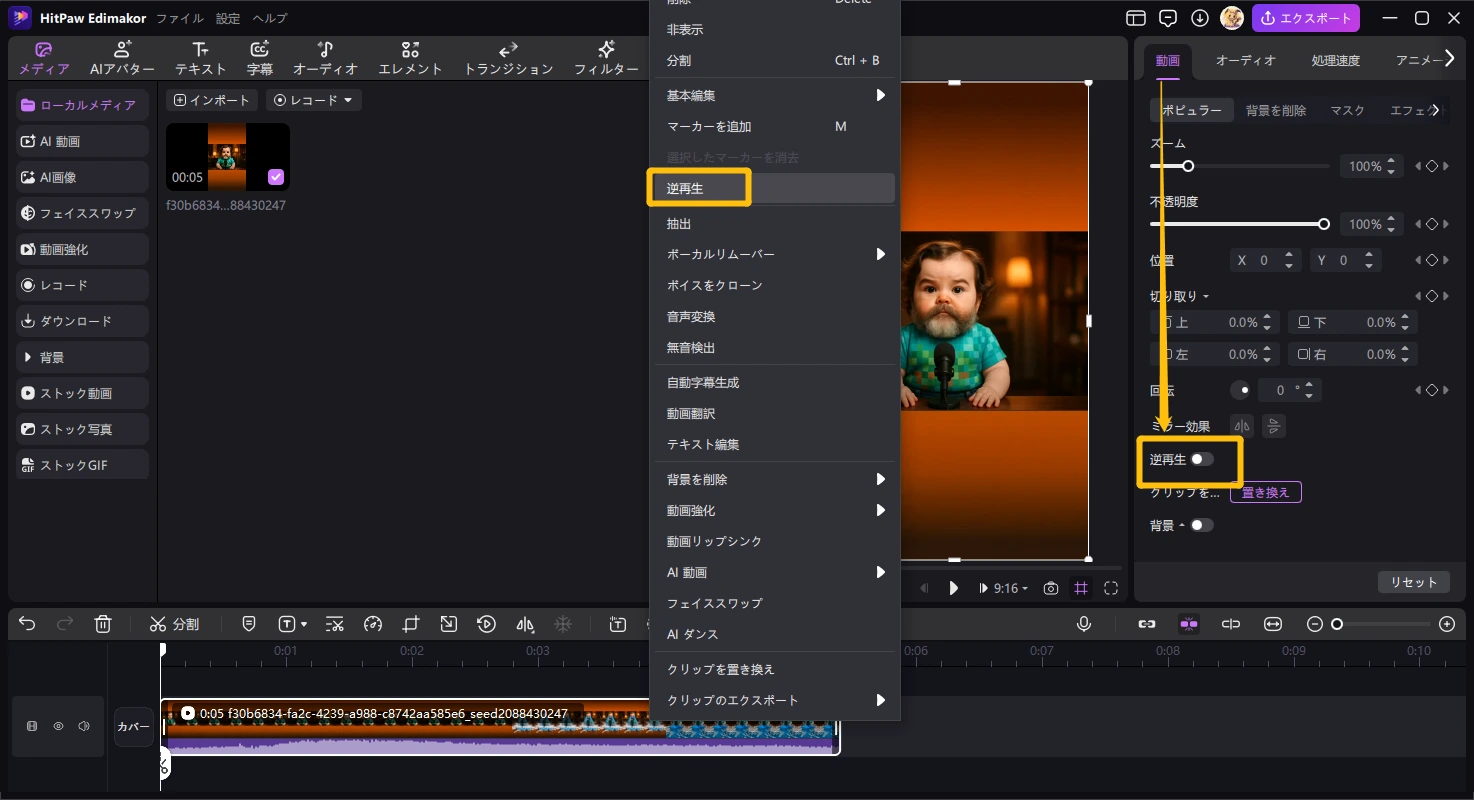Open the エレメント tool tab
Screen dimensions: 1474x800
pyautogui.click(x=410, y=58)
